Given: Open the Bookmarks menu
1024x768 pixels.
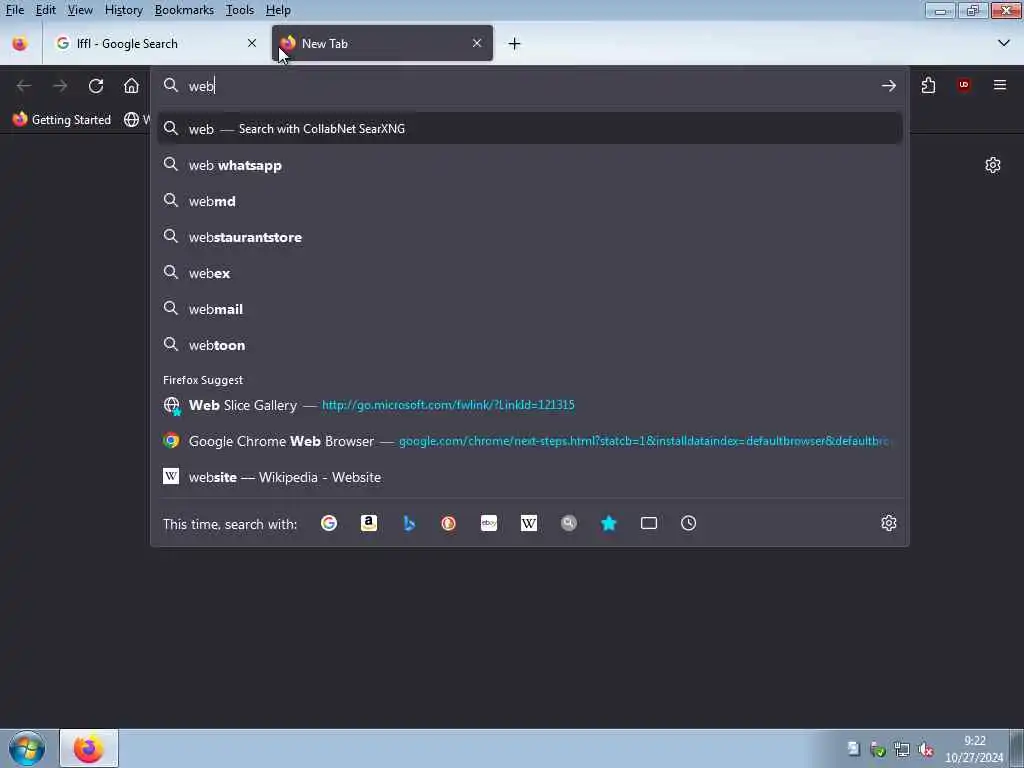Looking at the screenshot, I should pos(184,10).
